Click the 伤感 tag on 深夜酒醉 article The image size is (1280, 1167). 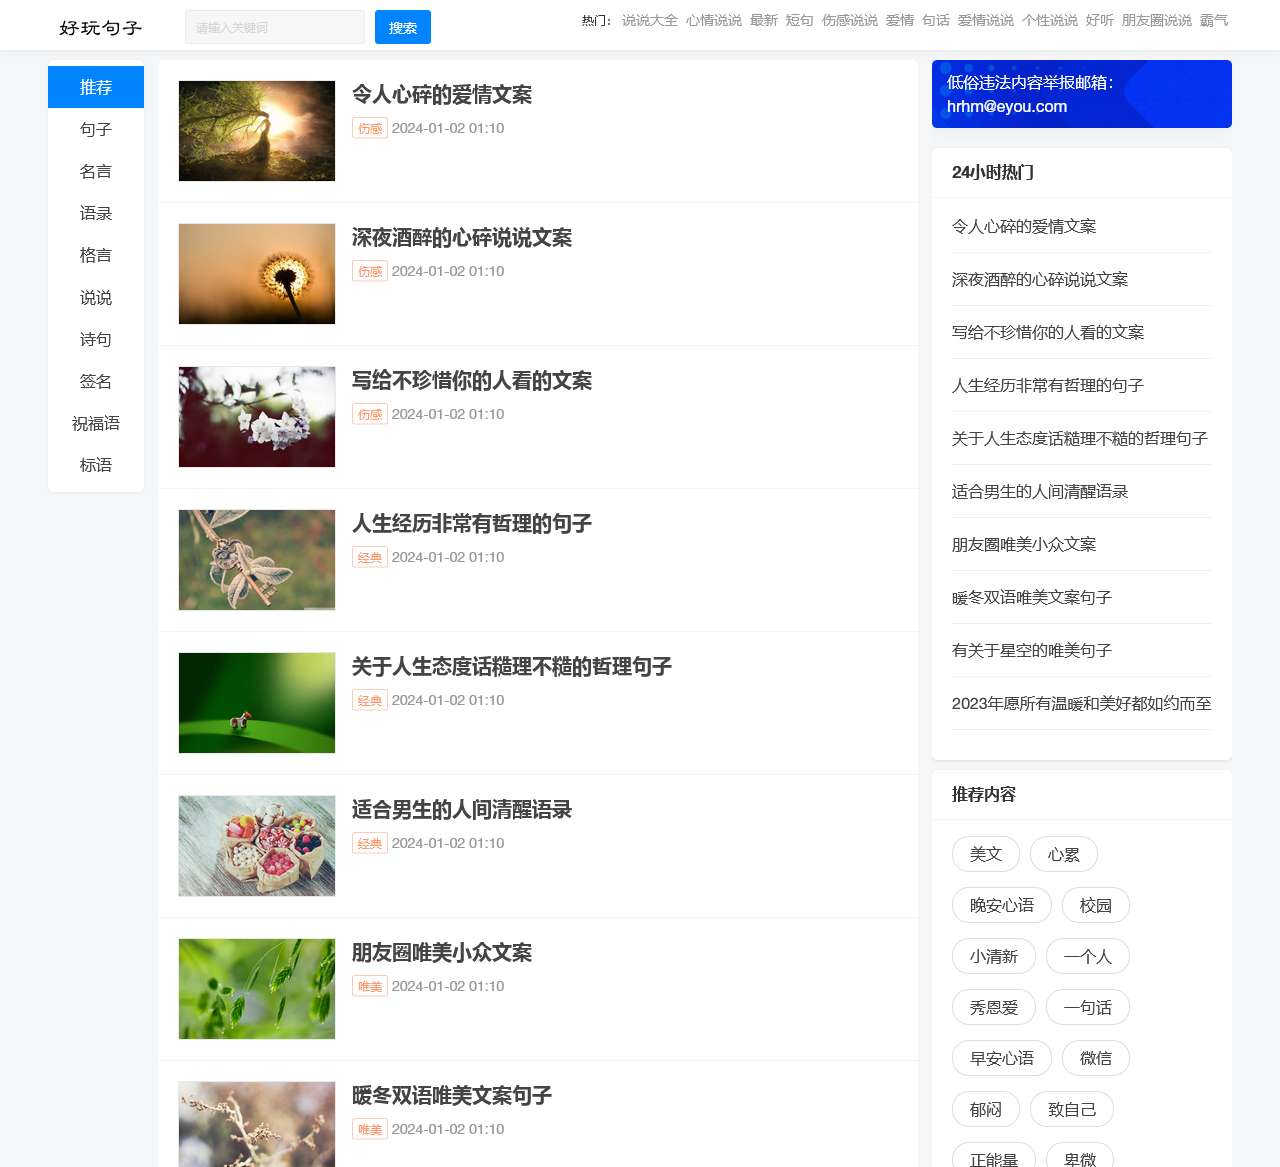click(x=370, y=271)
